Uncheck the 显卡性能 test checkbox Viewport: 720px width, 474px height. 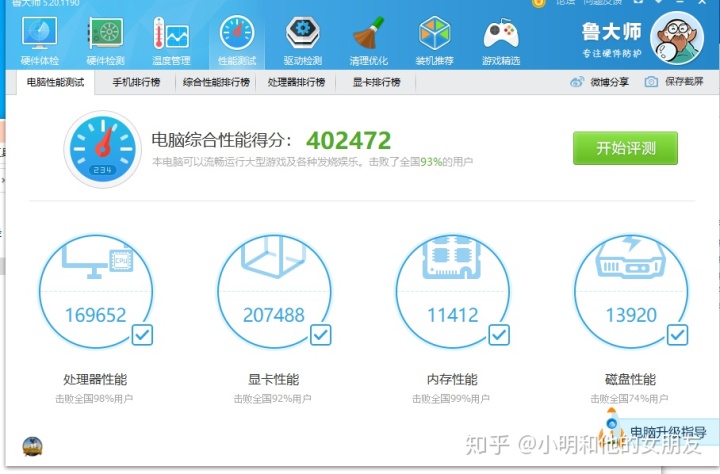click(x=321, y=335)
